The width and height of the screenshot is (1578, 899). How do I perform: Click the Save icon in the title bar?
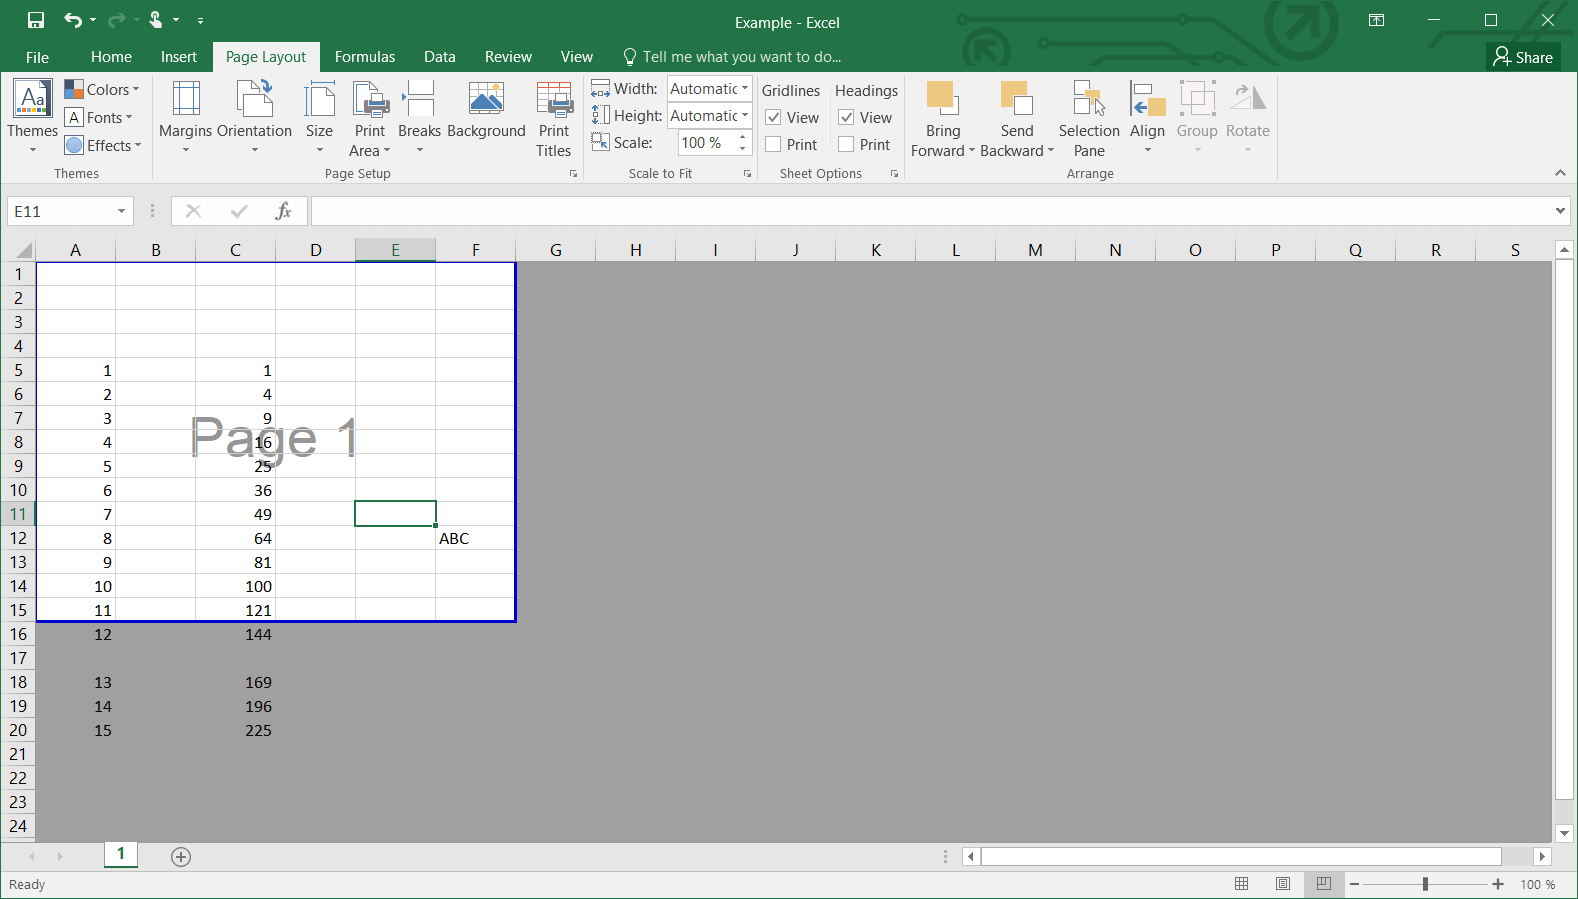click(x=36, y=20)
